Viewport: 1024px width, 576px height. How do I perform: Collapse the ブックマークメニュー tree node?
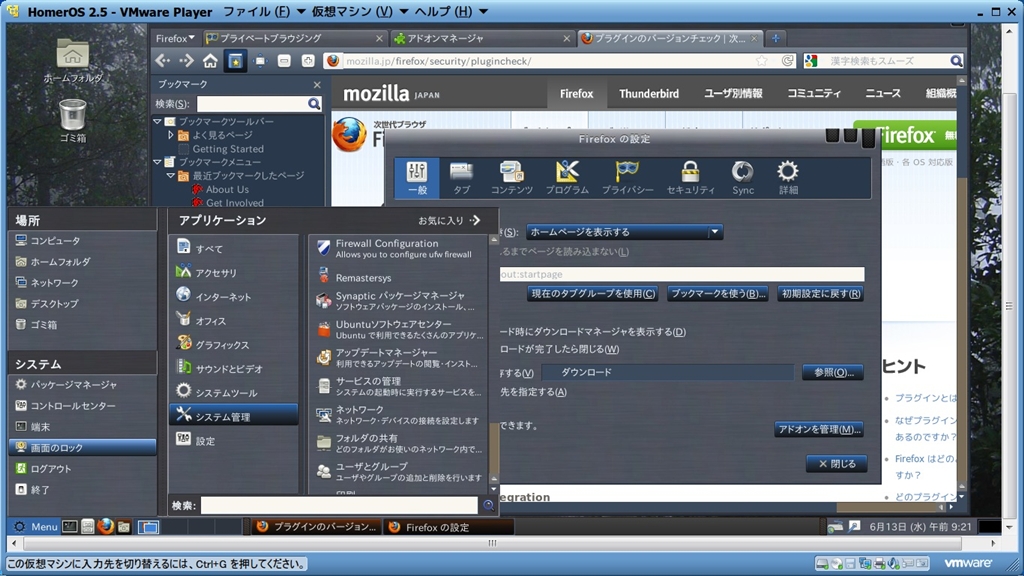(158, 162)
